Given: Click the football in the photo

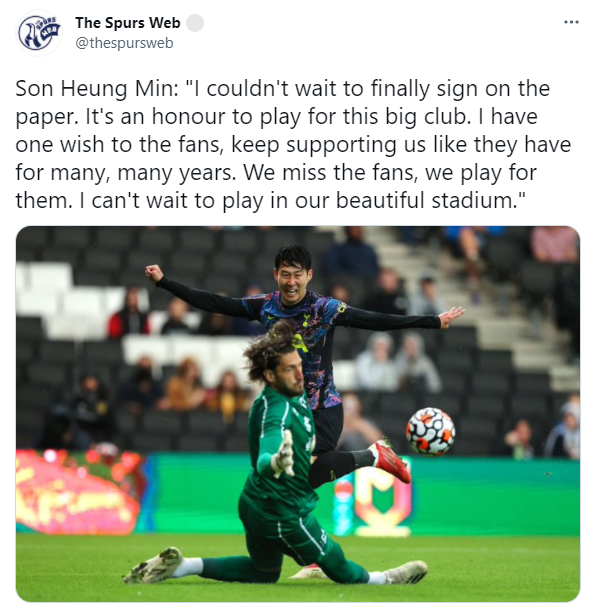Looking at the screenshot, I should (431, 431).
